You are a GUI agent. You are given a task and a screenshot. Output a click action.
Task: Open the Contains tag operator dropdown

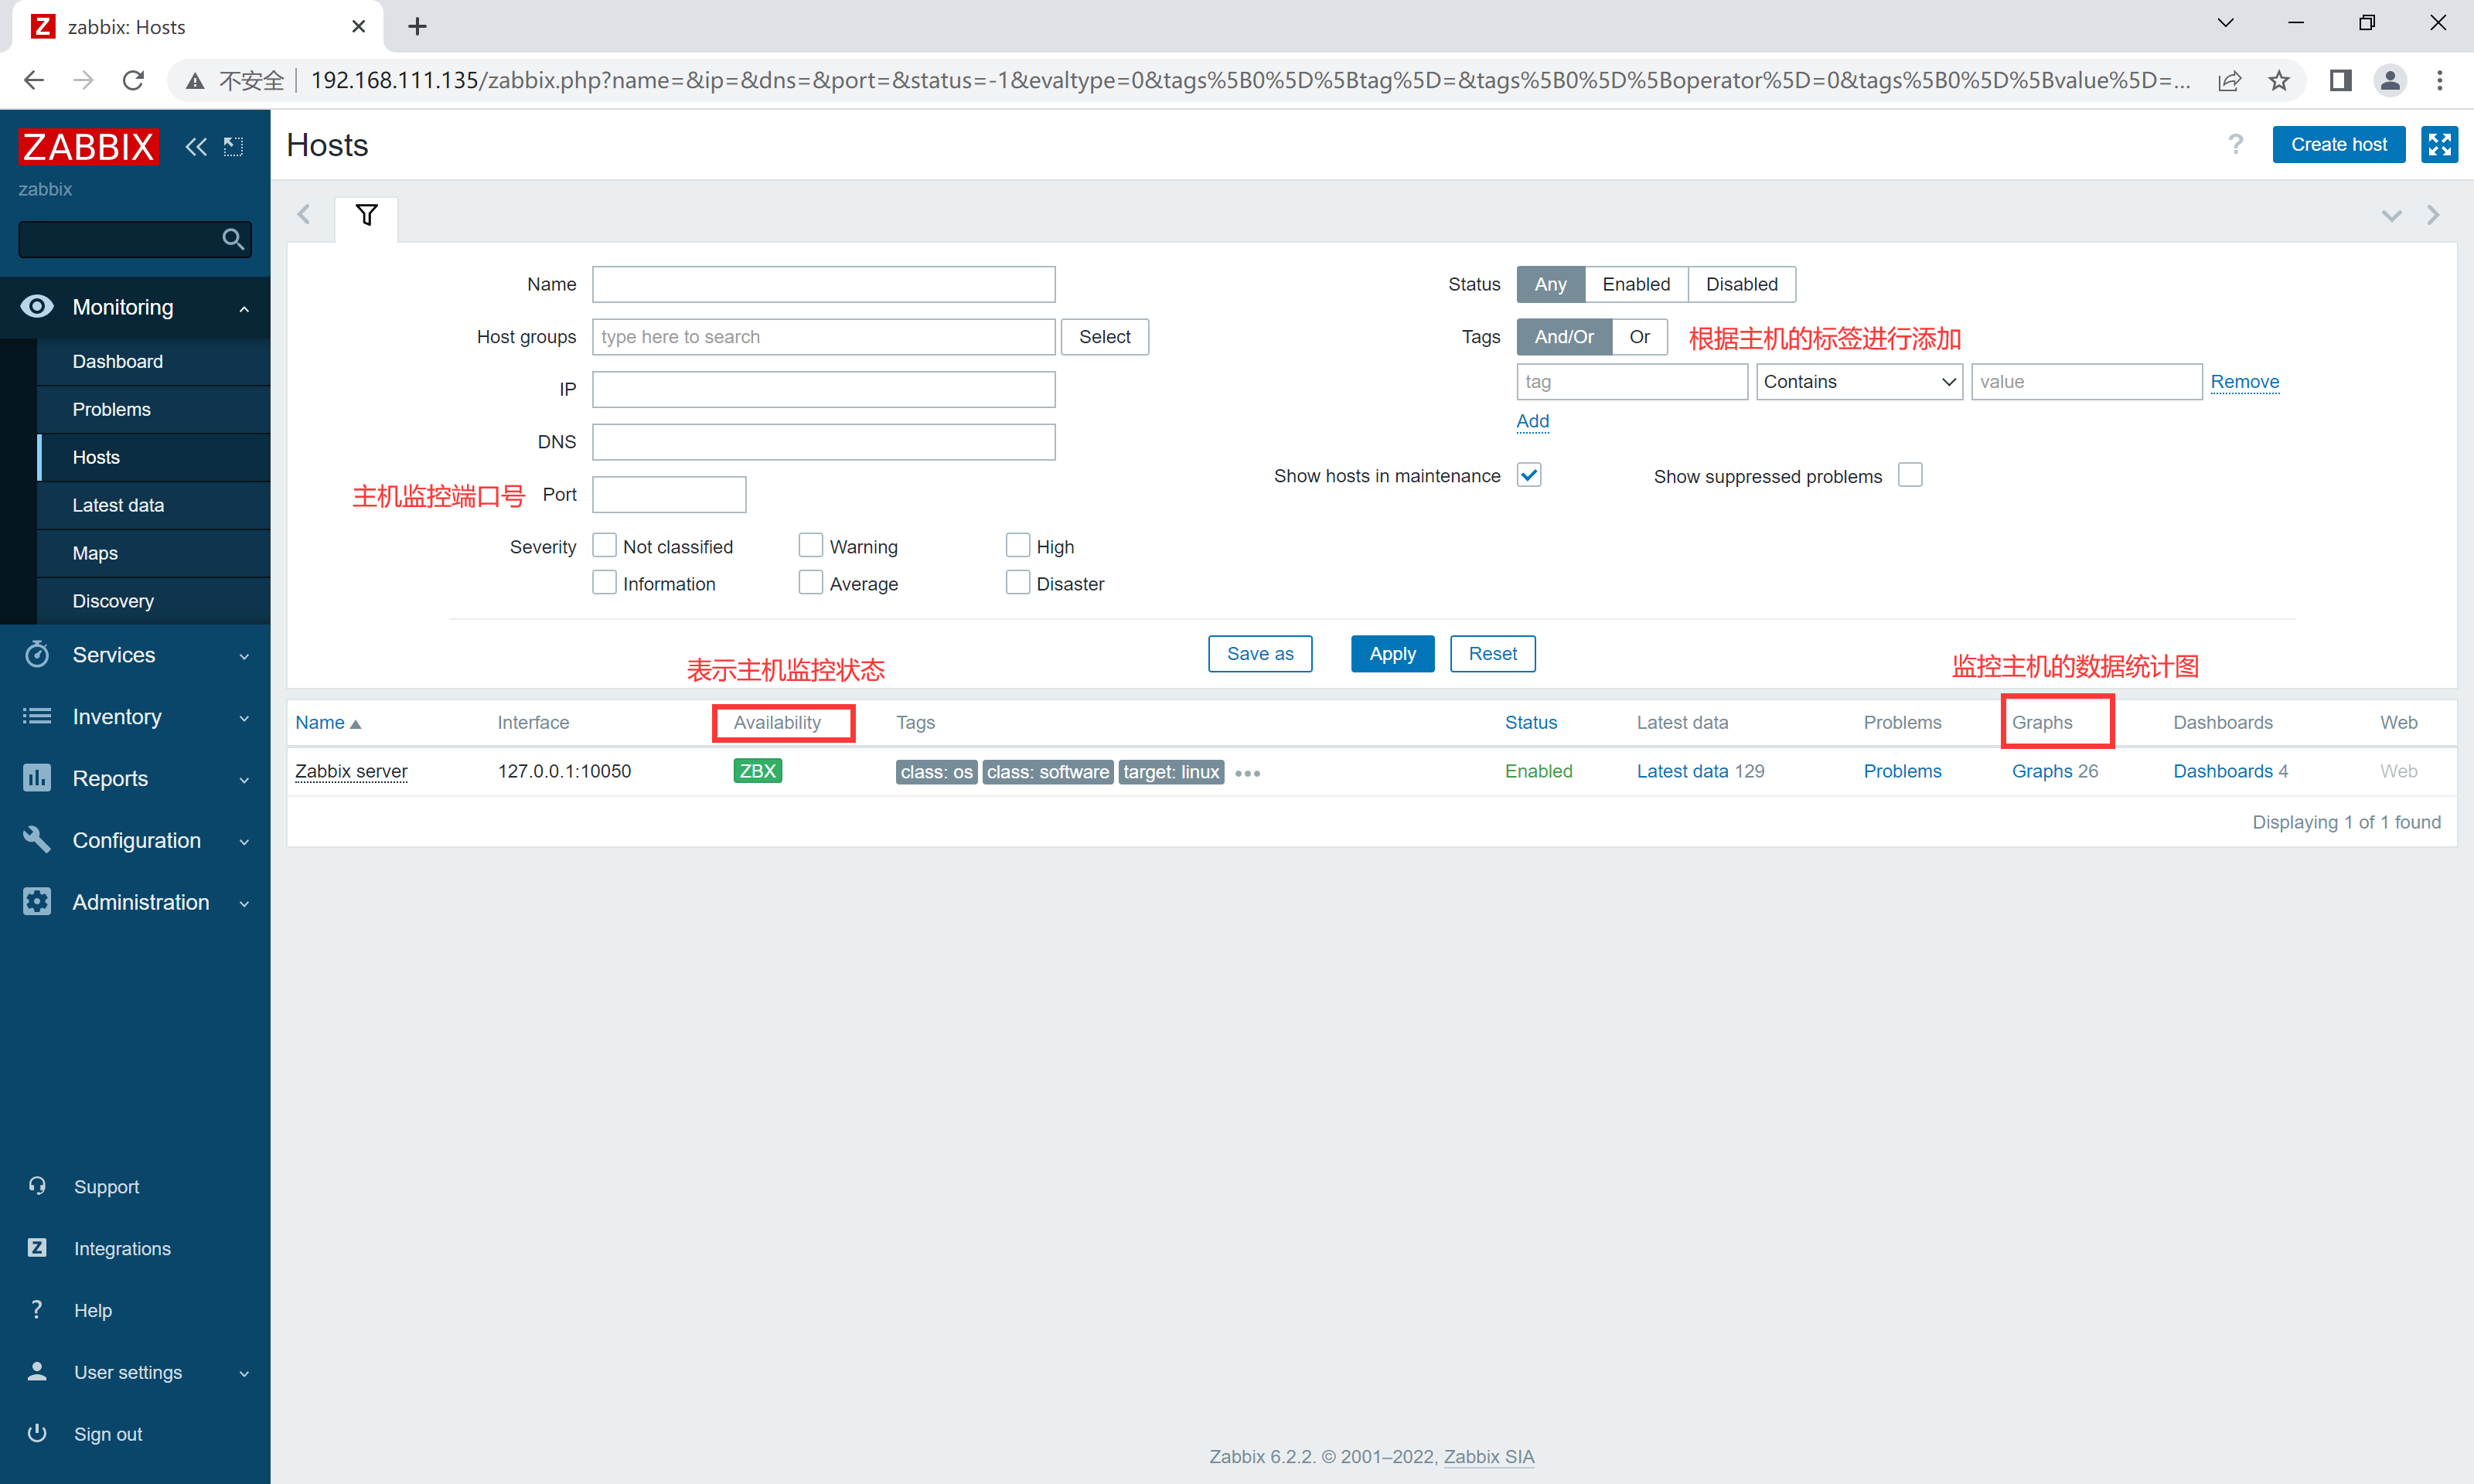(x=1859, y=382)
